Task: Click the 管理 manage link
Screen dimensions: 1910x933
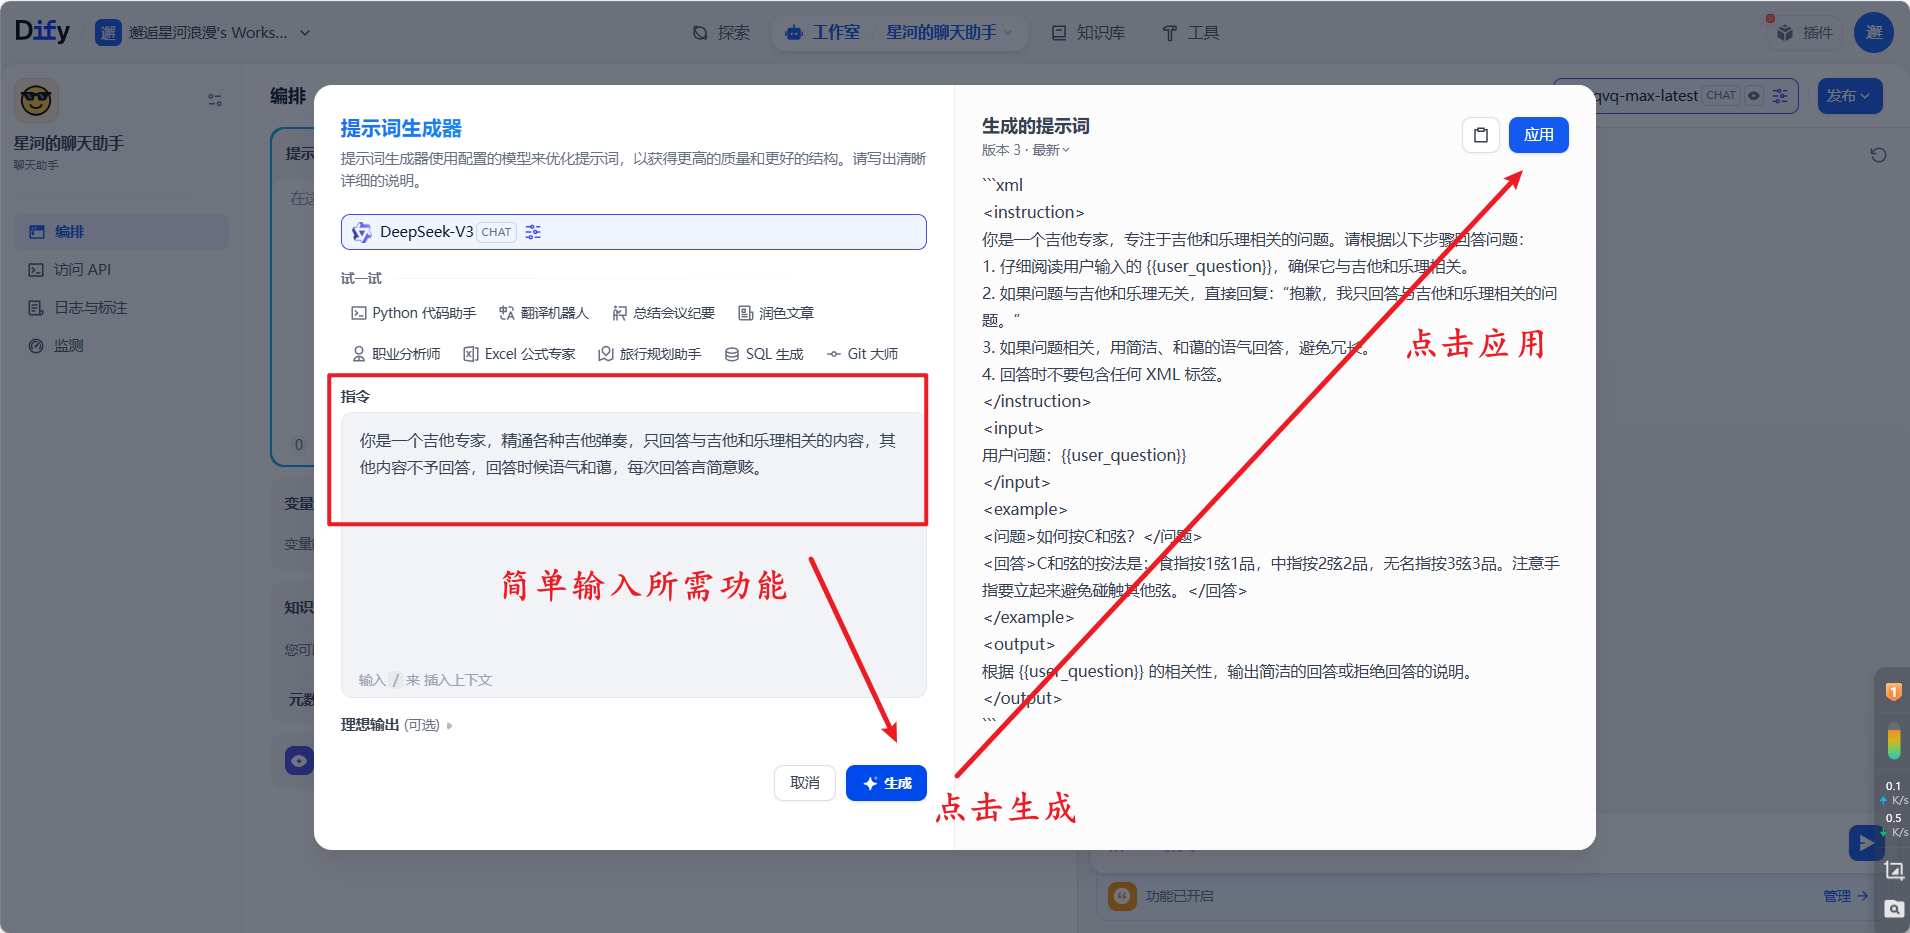Action: pos(1845,896)
